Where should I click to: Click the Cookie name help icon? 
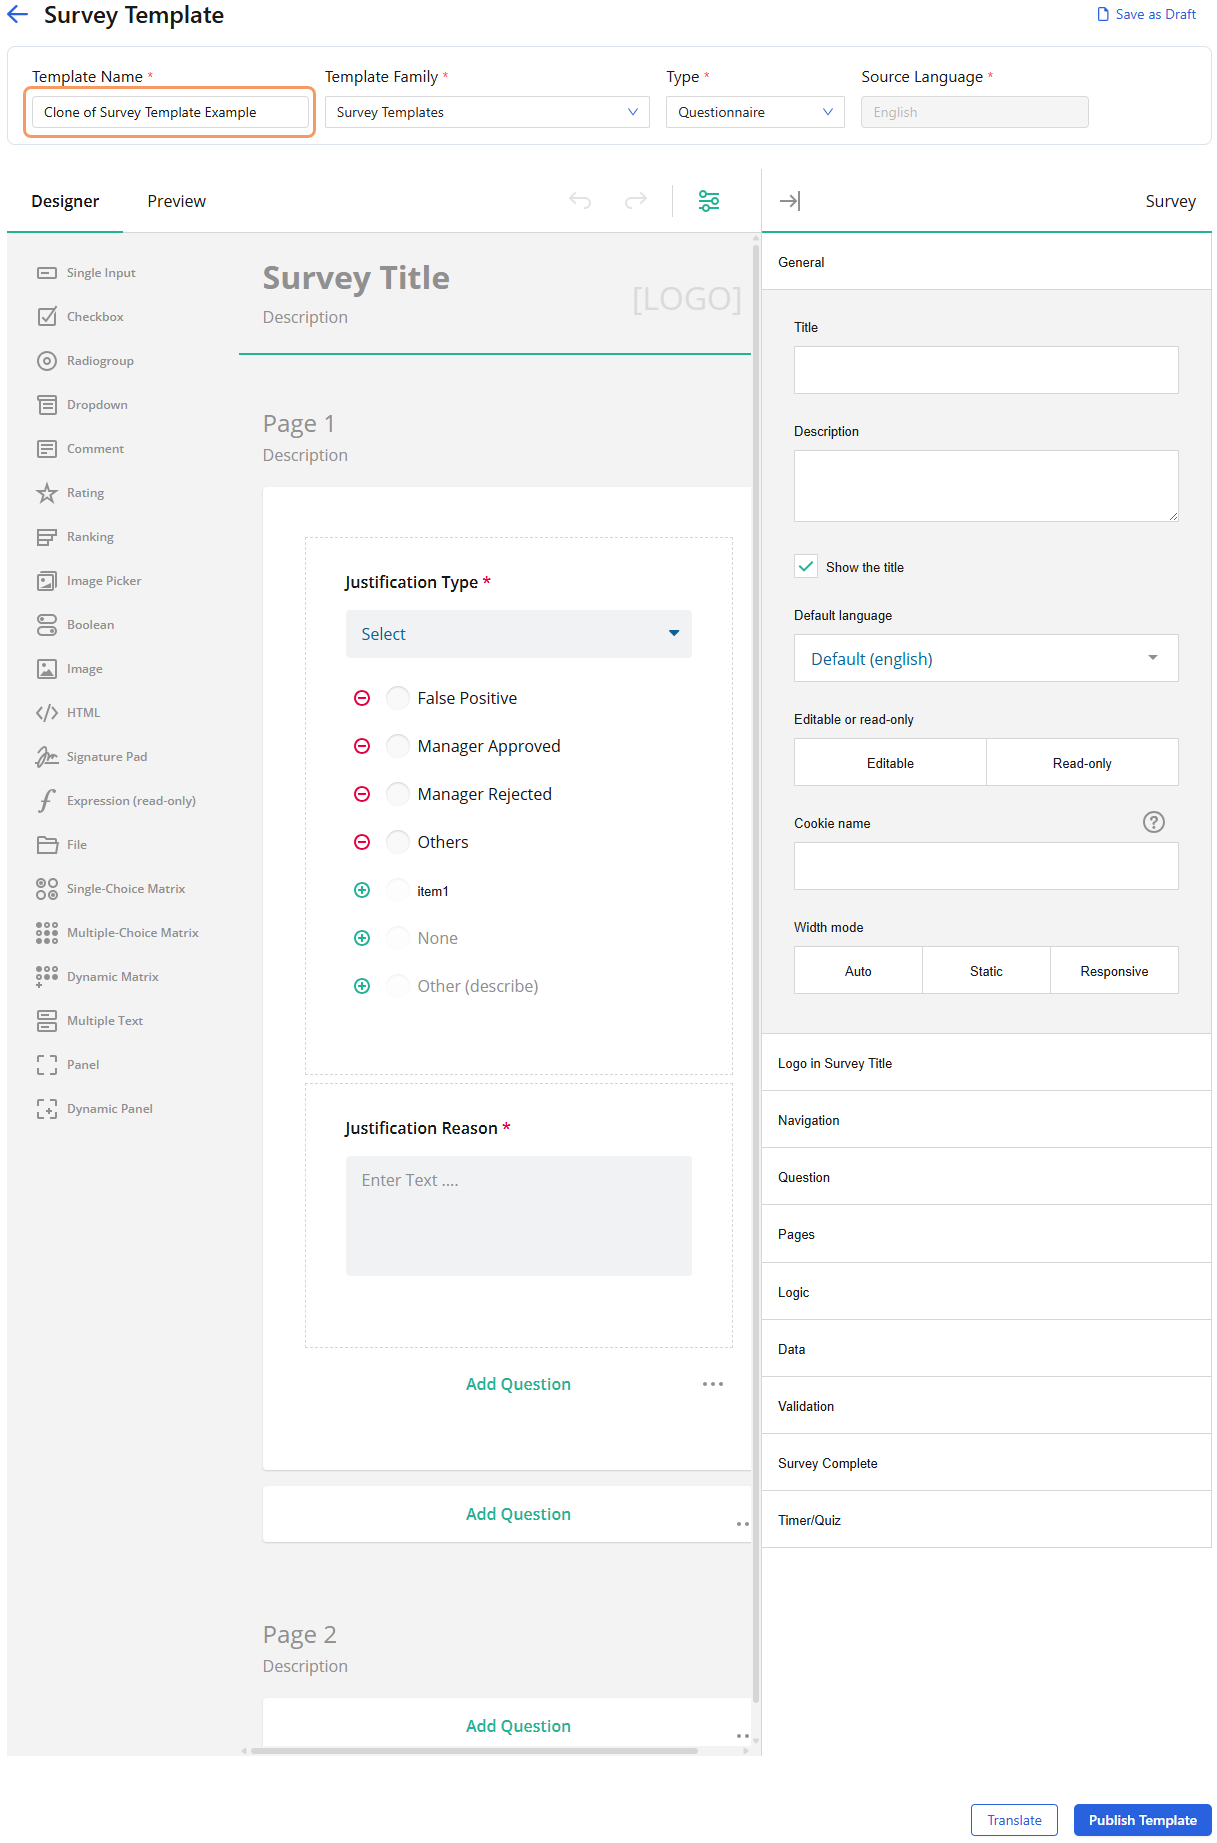click(1153, 822)
